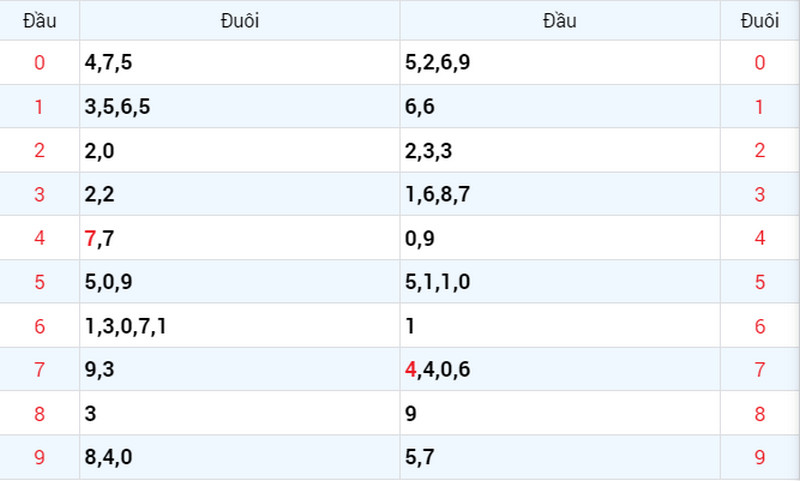Click the left Đầu column header
This screenshot has width=800, height=481.
[39, 21]
